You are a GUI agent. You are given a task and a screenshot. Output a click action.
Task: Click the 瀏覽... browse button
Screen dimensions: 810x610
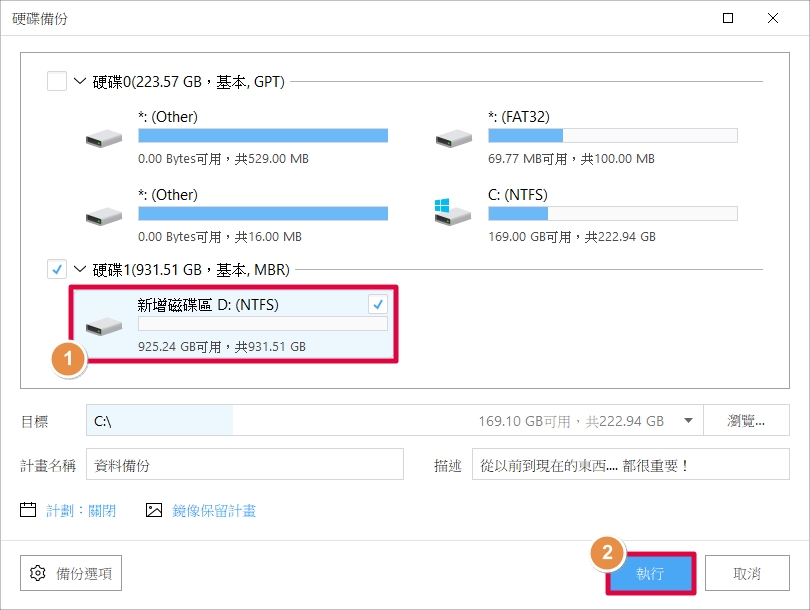click(x=746, y=420)
